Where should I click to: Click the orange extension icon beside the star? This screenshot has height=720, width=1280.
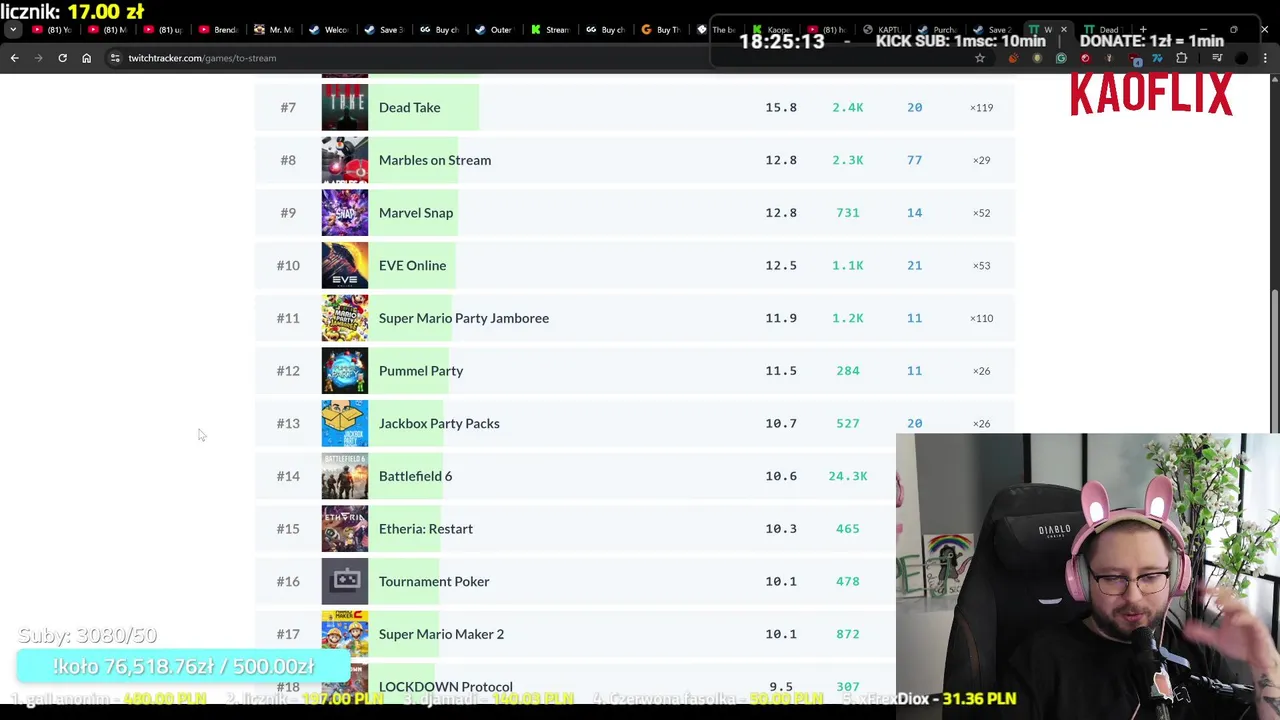tap(1013, 58)
